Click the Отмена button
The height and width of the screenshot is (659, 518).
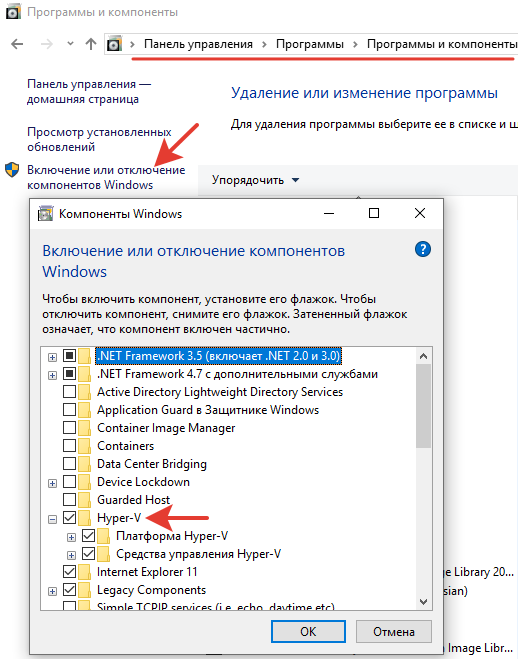(x=394, y=632)
